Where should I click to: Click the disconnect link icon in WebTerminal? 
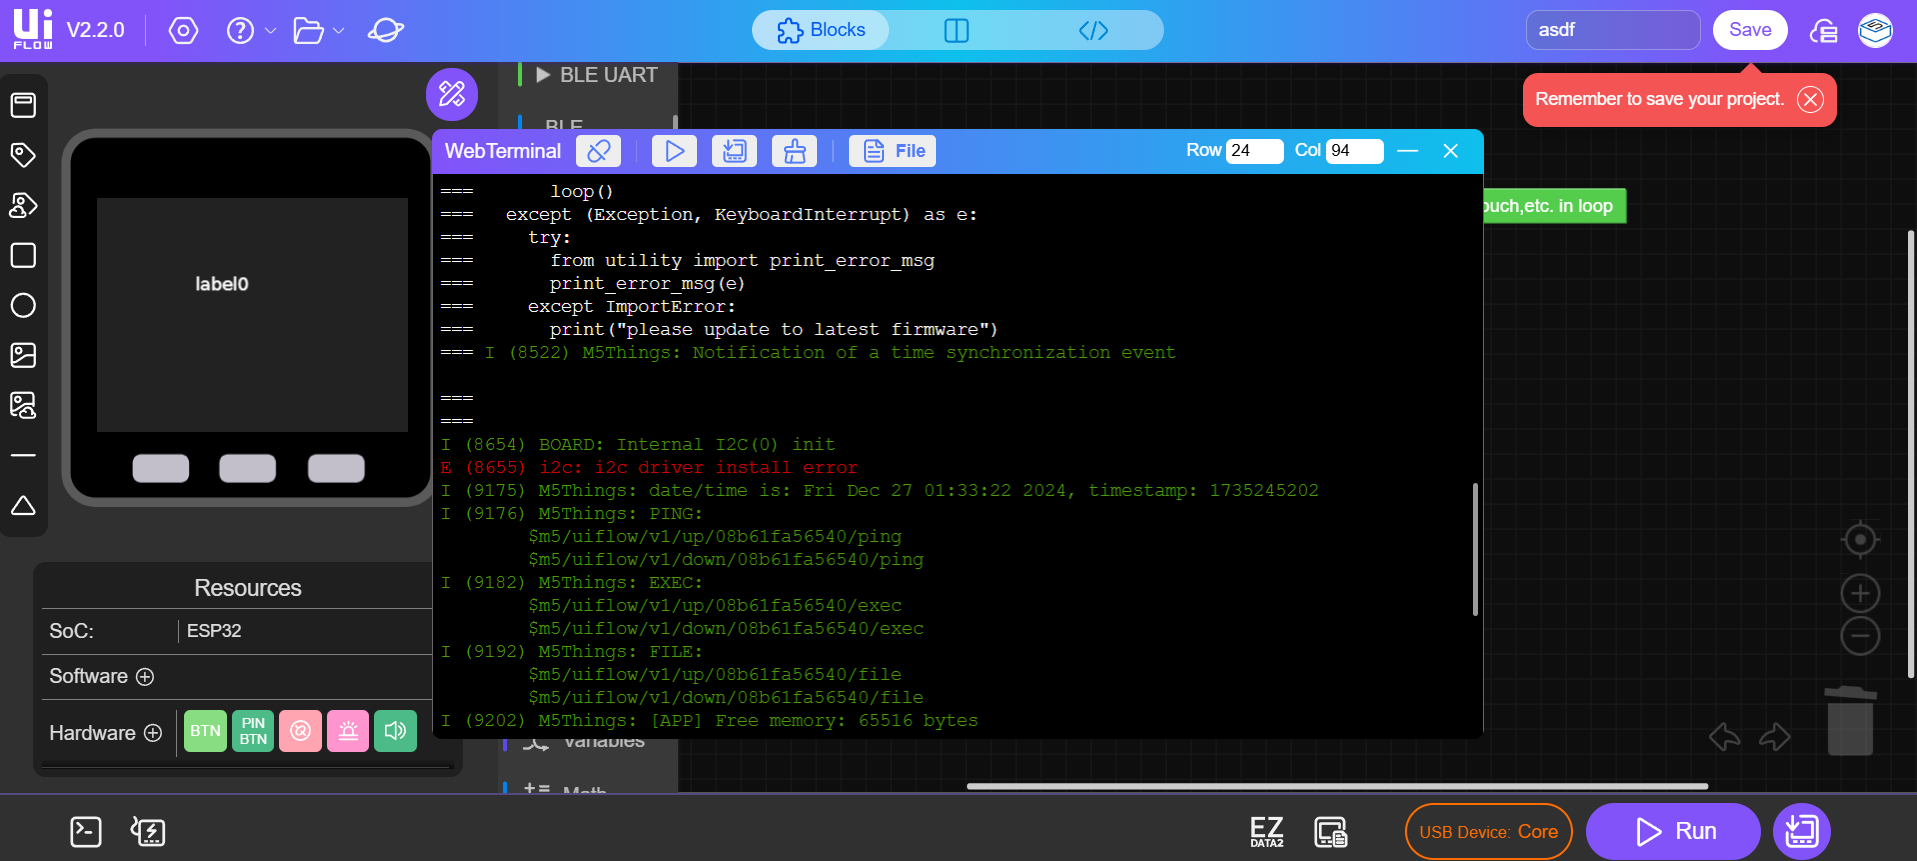[x=598, y=151]
